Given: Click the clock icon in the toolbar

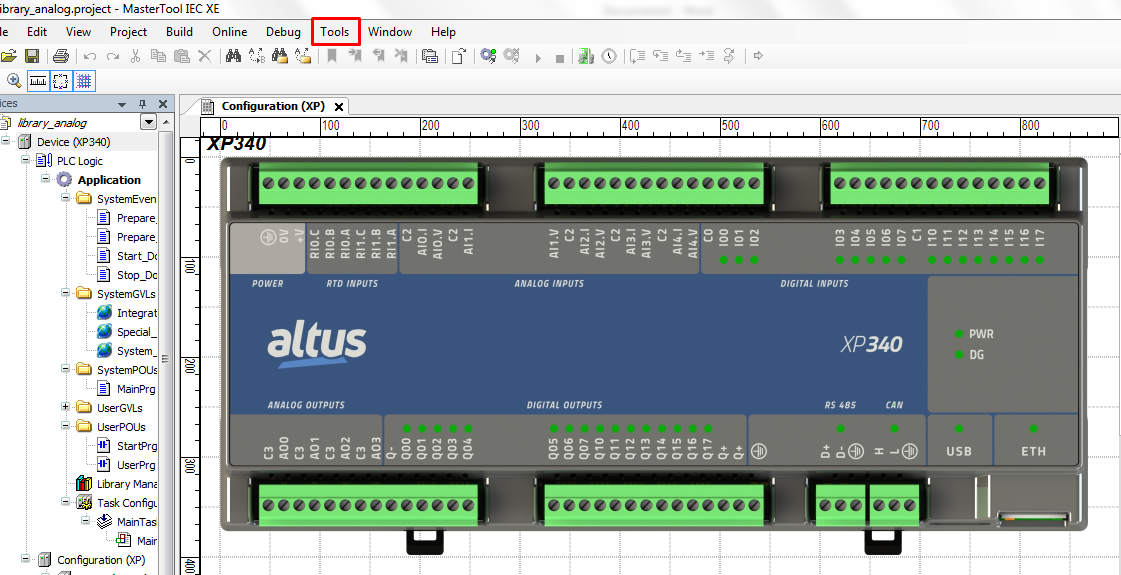Looking at the screenshot, I should pos(608,56).
